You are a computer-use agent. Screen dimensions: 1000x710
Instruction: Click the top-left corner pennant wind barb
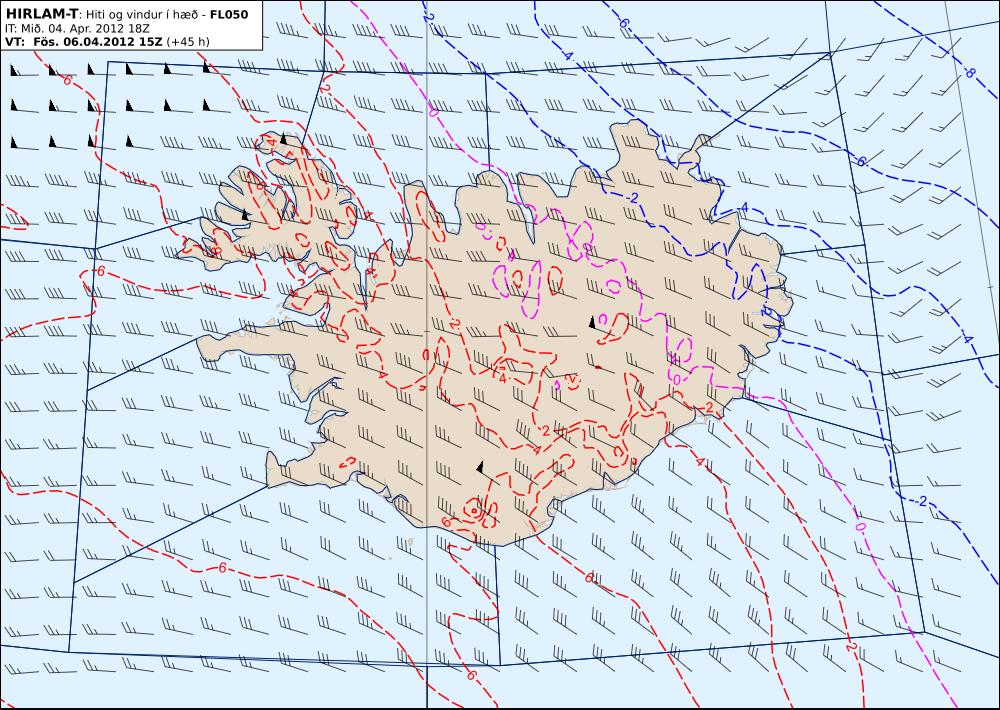click(x=14, y=70)
